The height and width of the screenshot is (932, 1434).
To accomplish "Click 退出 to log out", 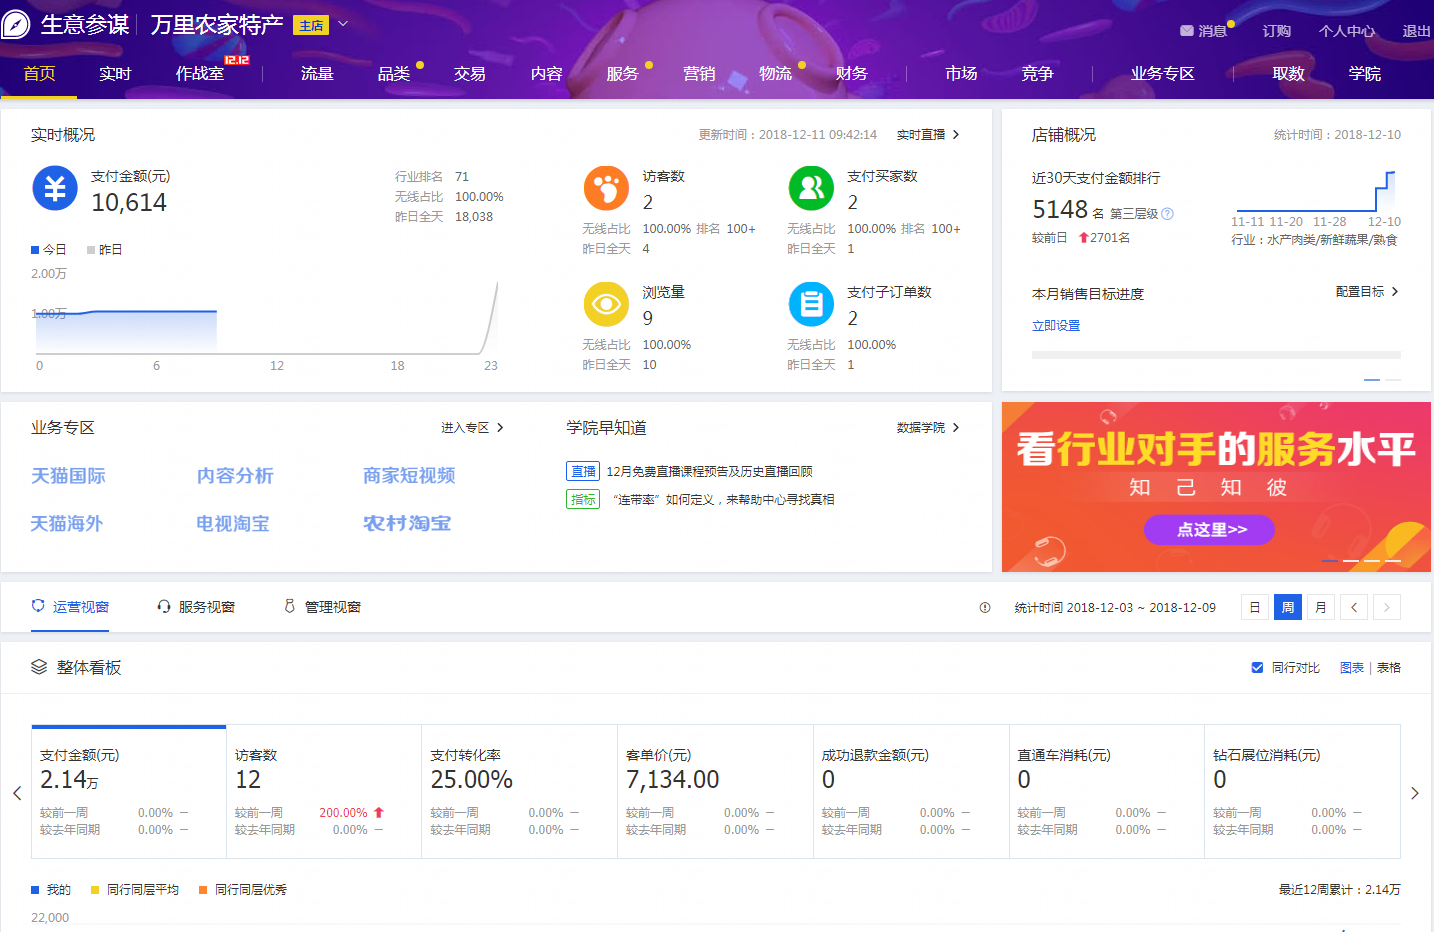I will (x=1416, y=31).
